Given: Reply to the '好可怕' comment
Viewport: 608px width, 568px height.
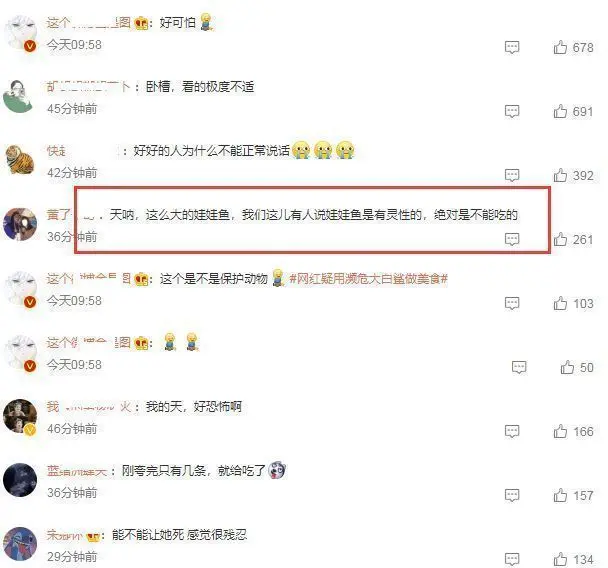Looking at the screenshot, I should click(x=512, y=48).
